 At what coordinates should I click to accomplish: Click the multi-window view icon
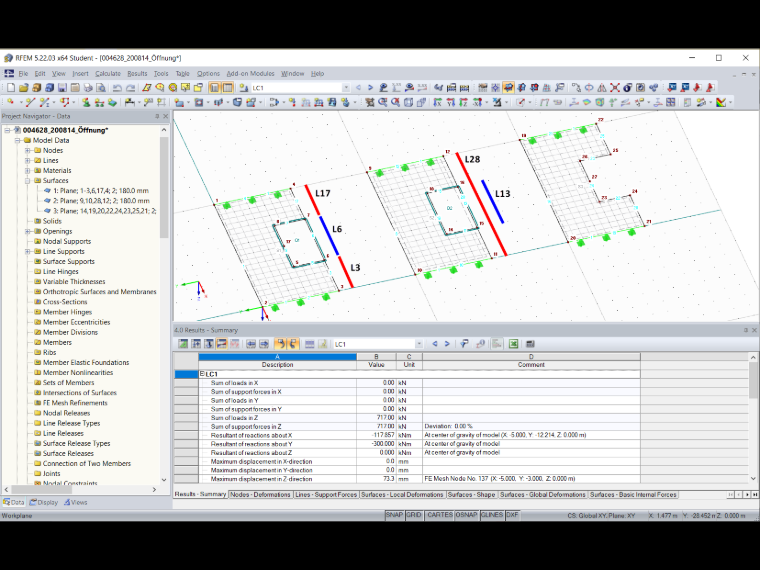click(x=670, y=102)
